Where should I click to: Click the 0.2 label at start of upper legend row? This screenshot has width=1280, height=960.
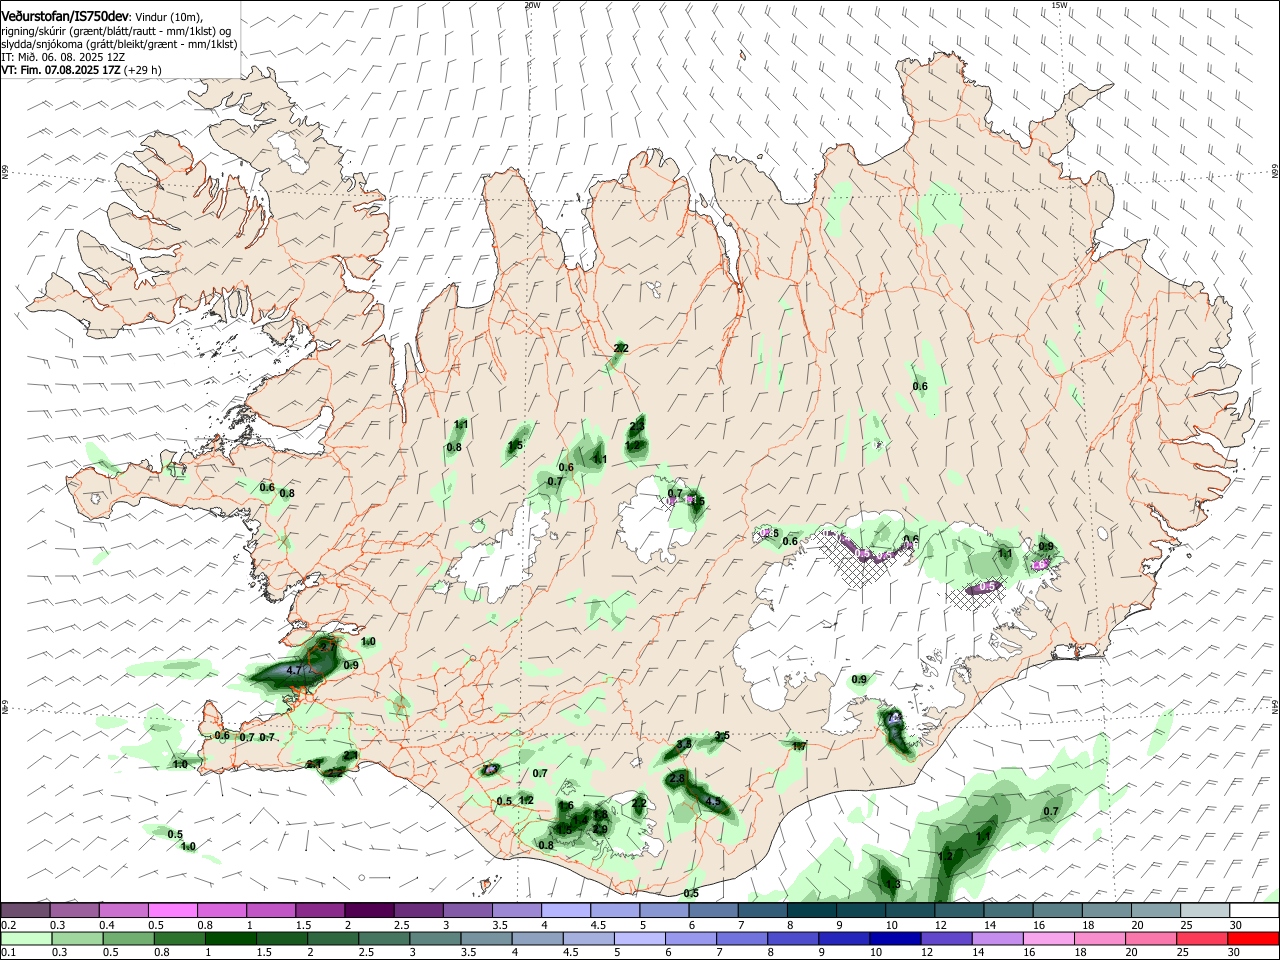9,925
